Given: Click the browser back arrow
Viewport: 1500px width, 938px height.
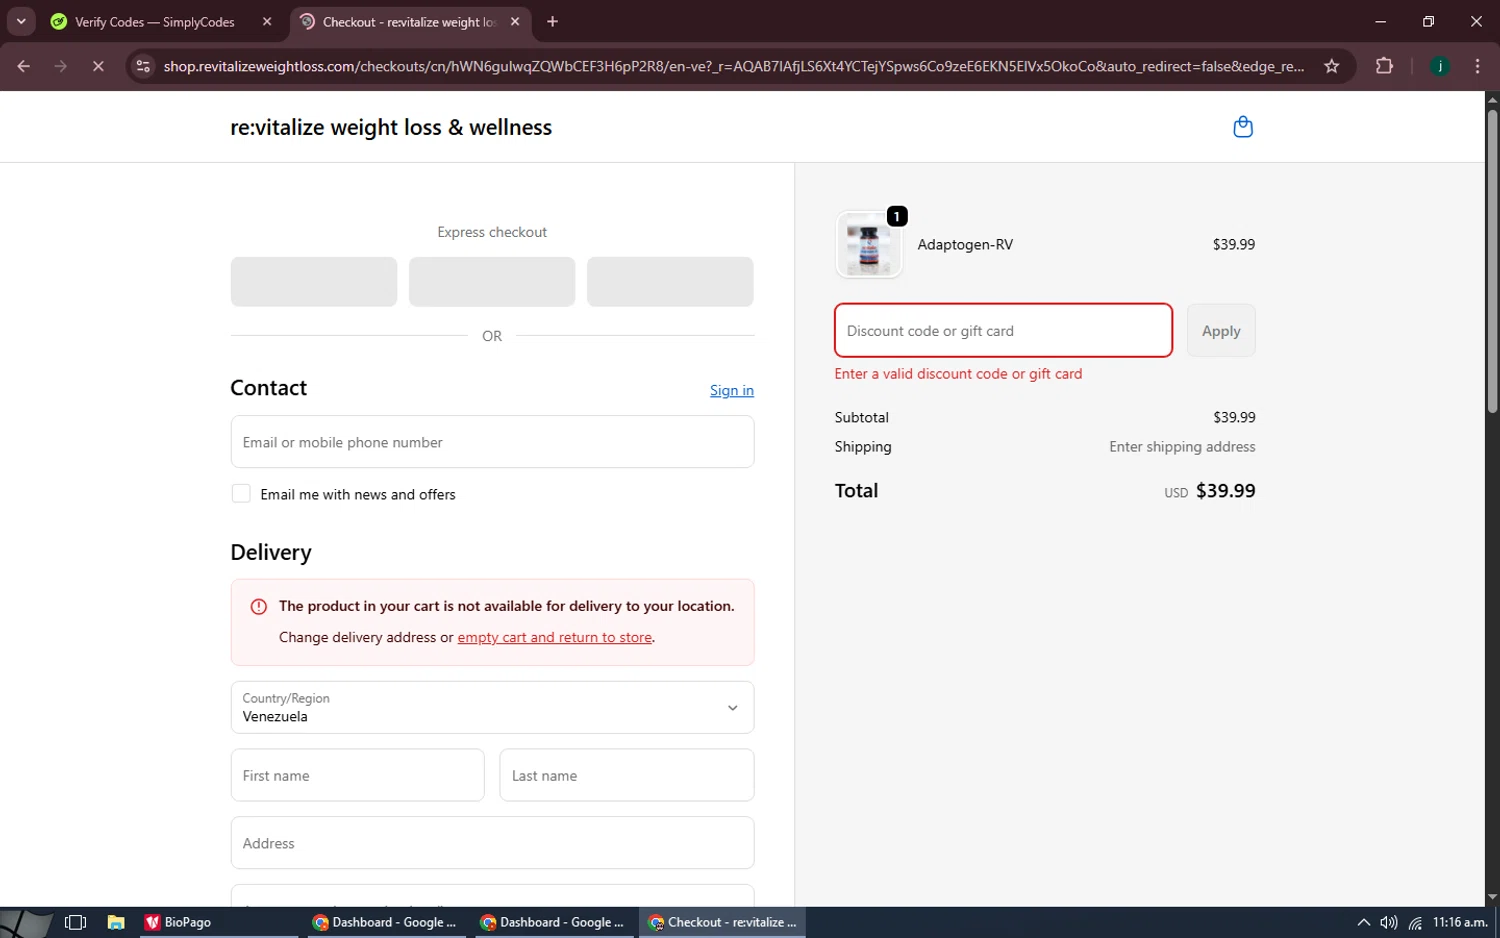Looking at the screenshot, I should coord(24,66).
